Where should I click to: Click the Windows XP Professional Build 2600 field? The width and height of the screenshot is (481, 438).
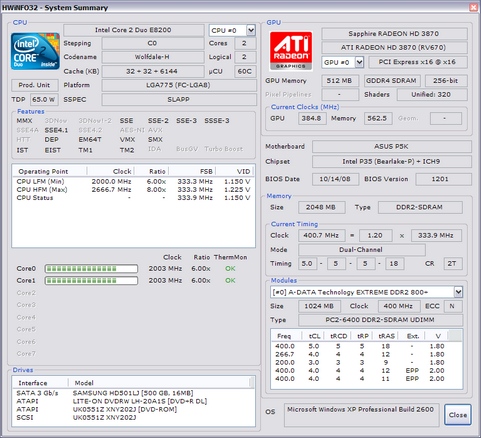pyautogui.click(x=362, y=415)
